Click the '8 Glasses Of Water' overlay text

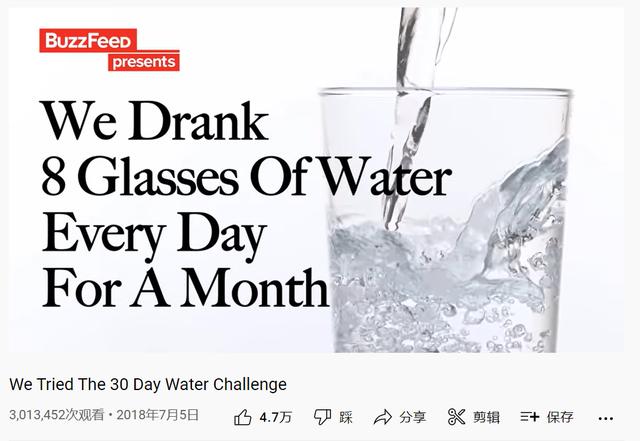click(x=246, y=178)
